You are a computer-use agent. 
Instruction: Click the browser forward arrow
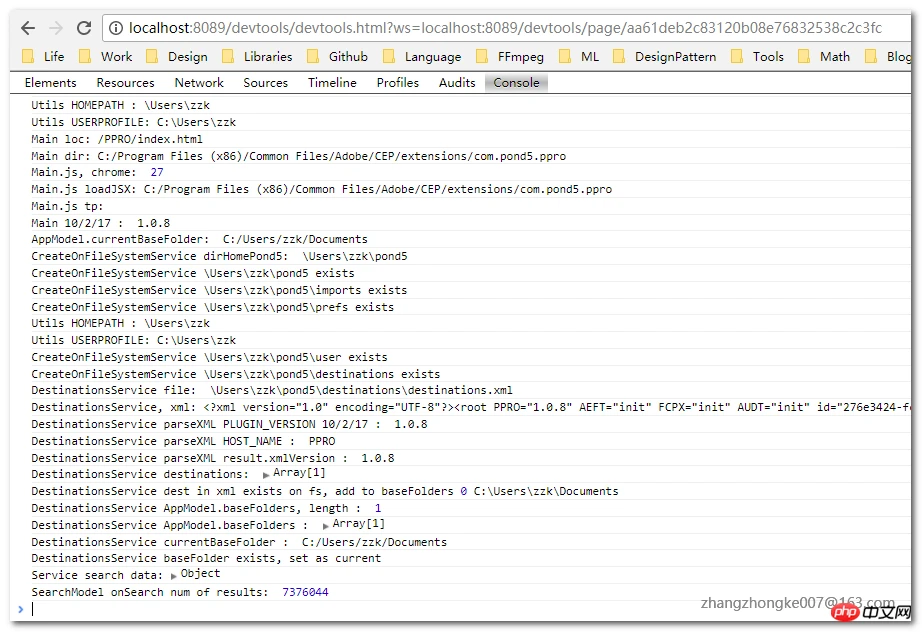coord(56,28)
